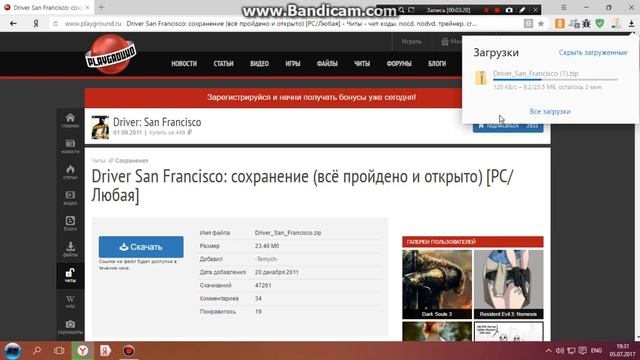Click ENG language indicator in tray
Viewport: 640px width, 360px height.
pos(596,351)
